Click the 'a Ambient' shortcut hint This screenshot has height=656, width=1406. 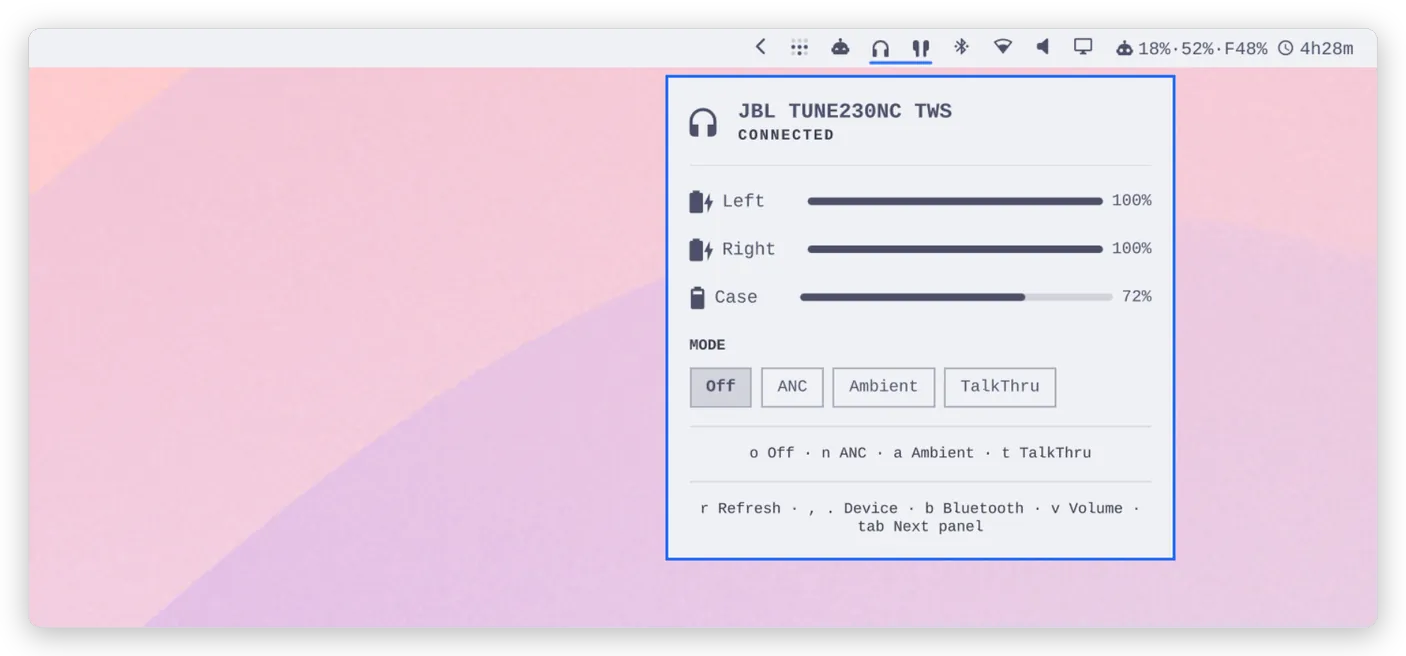click(934, 453)
